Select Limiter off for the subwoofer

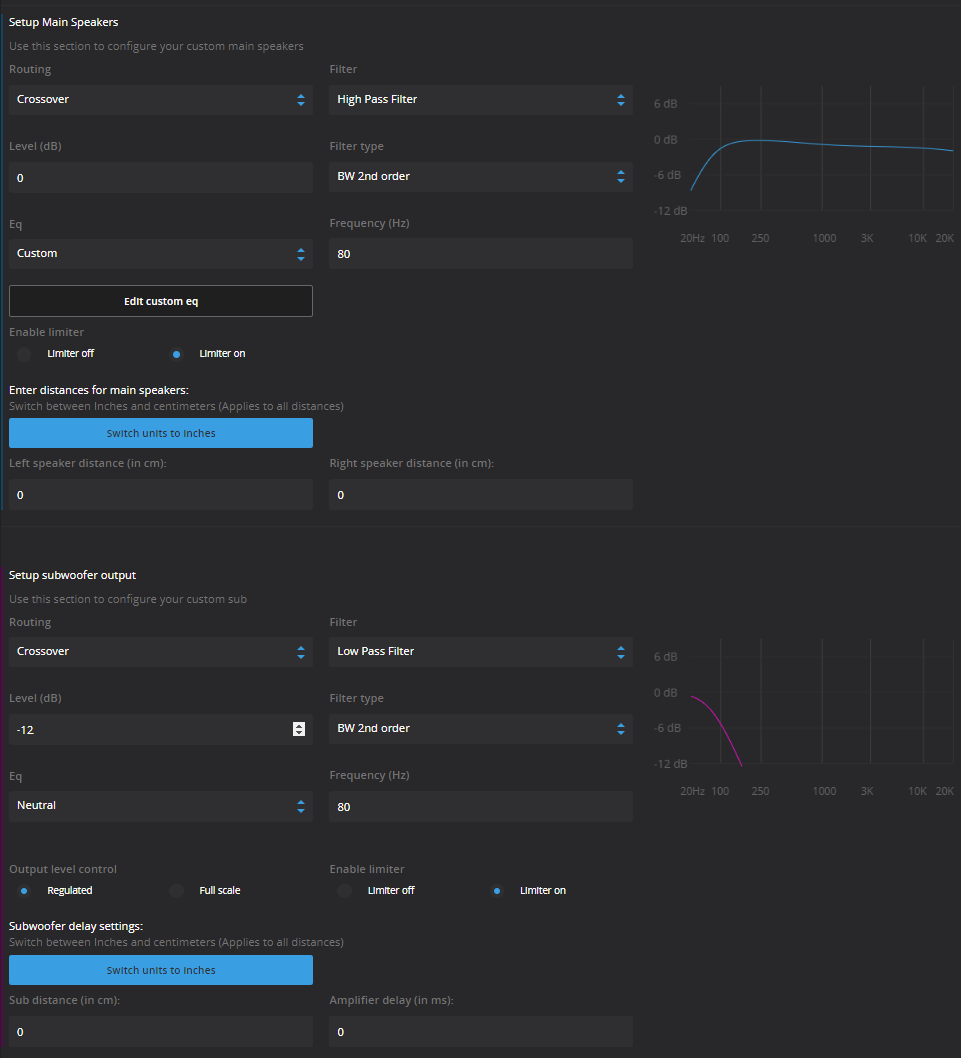tap(344, 890)
